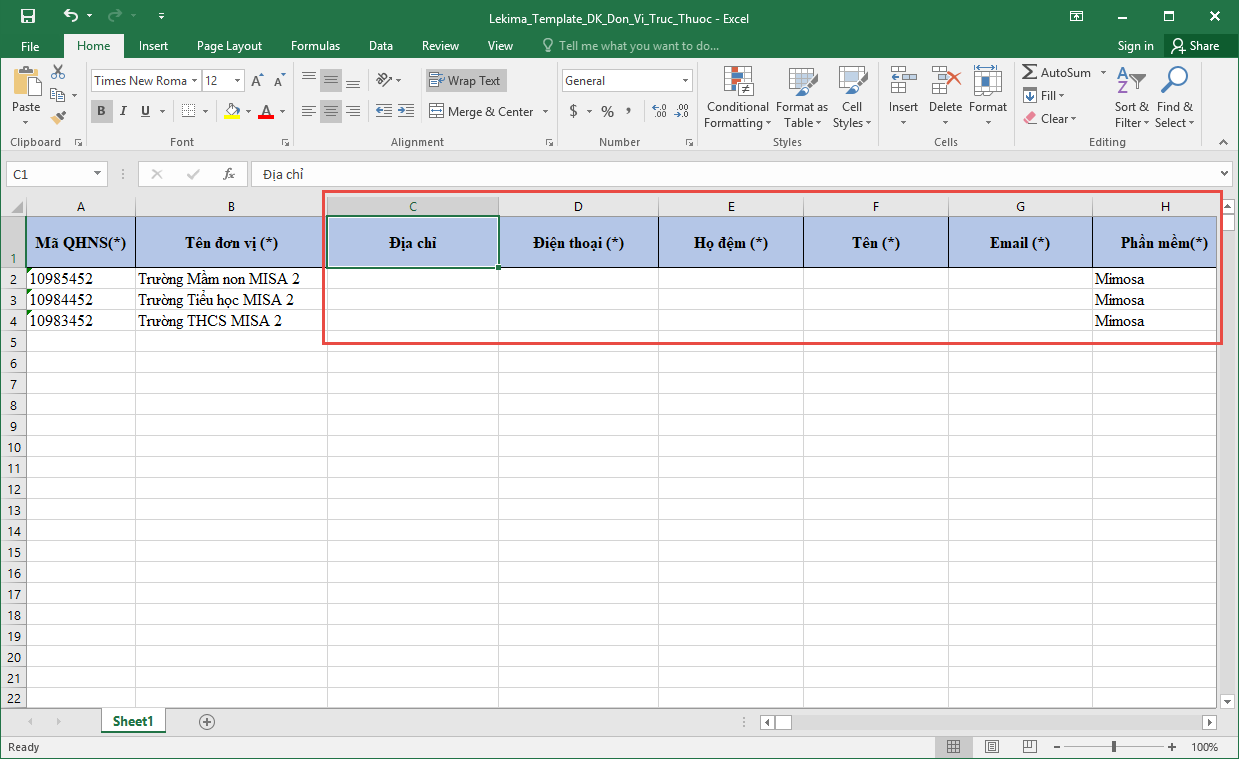Save the workbook with the floppy icon

(27, 16)
